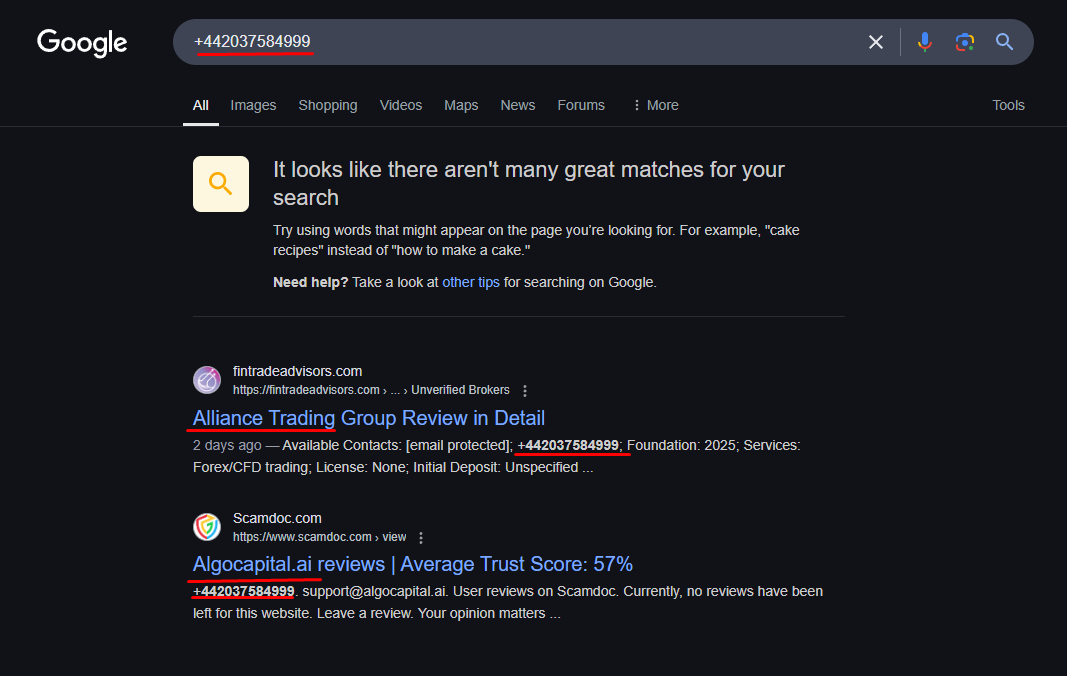This screenshot has width=1067, height=676.
Task: Click the Scamdoc.com shield favicon
Action: click(207, 527)
